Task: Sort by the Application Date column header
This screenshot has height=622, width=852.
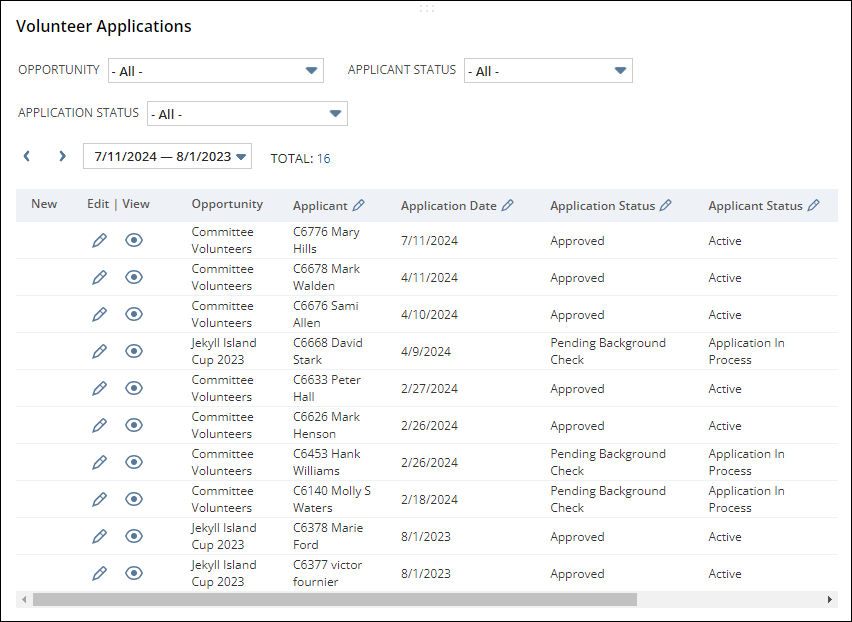Action: point(448,205)
